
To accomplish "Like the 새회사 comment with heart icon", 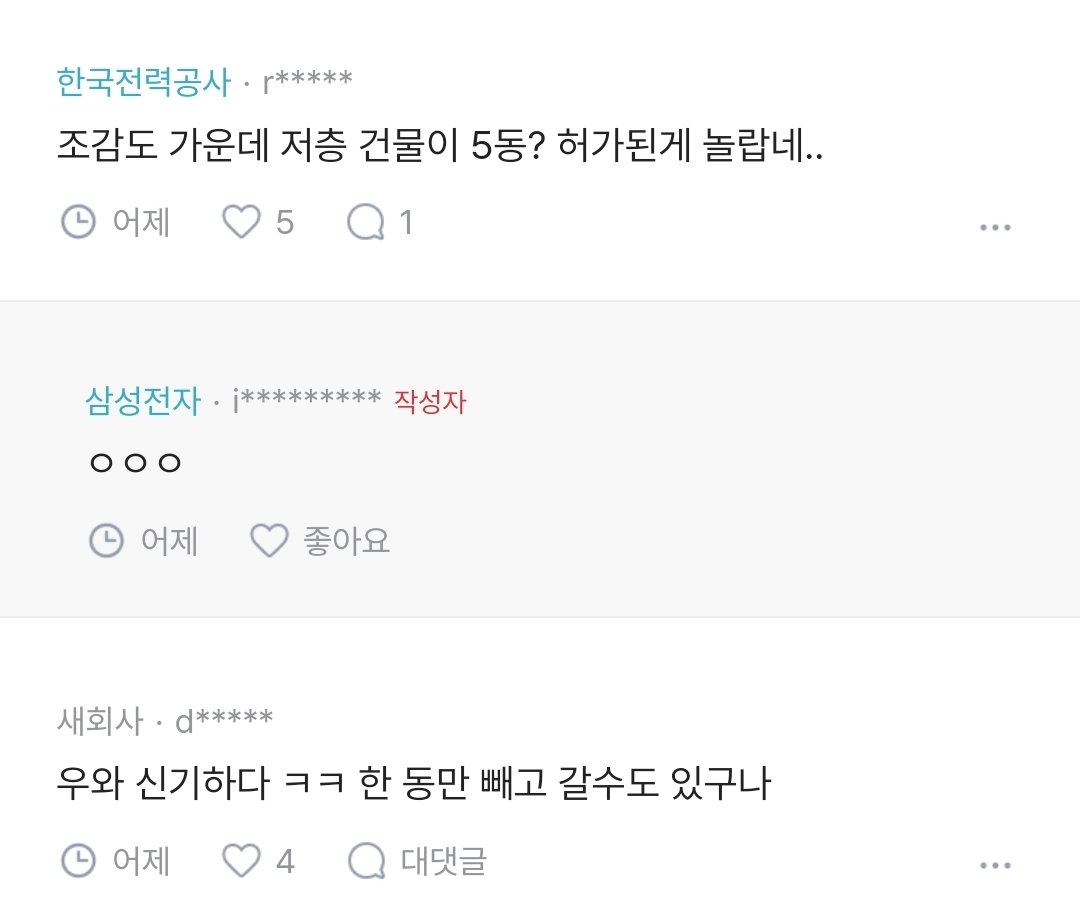I will 241,860.
